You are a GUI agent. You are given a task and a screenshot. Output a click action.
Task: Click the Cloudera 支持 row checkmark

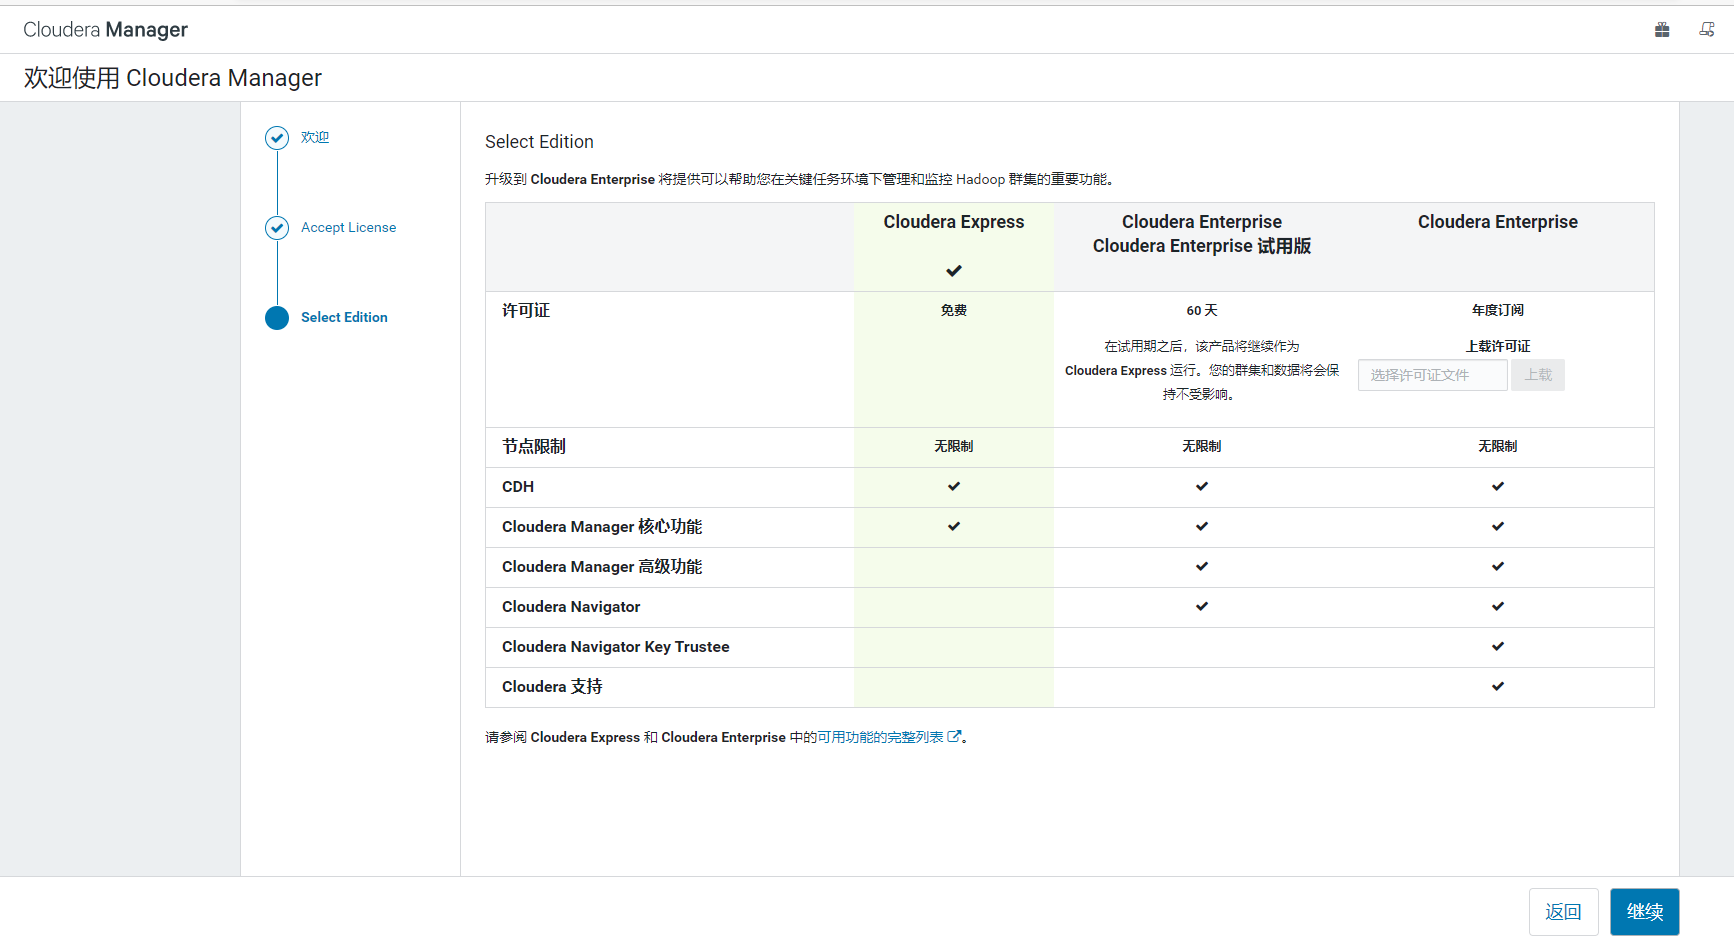click(x=1498, y=687)
